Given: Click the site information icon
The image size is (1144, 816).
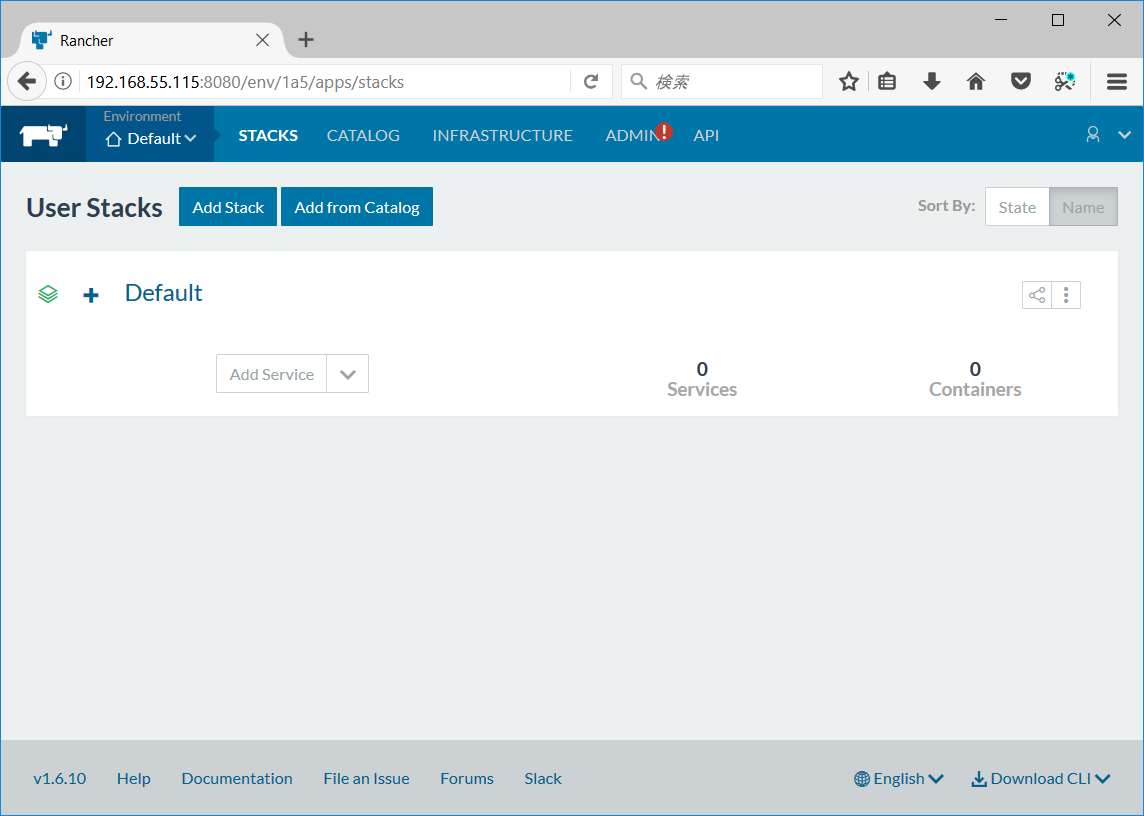Looking at the screenshot, I should (63, 81).
